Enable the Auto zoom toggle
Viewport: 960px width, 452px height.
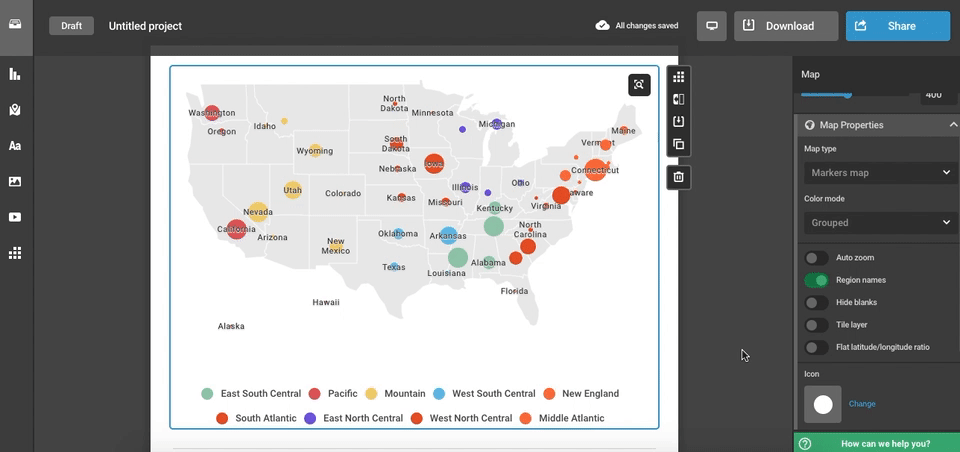pyautogui.click(x=817, y=258)
